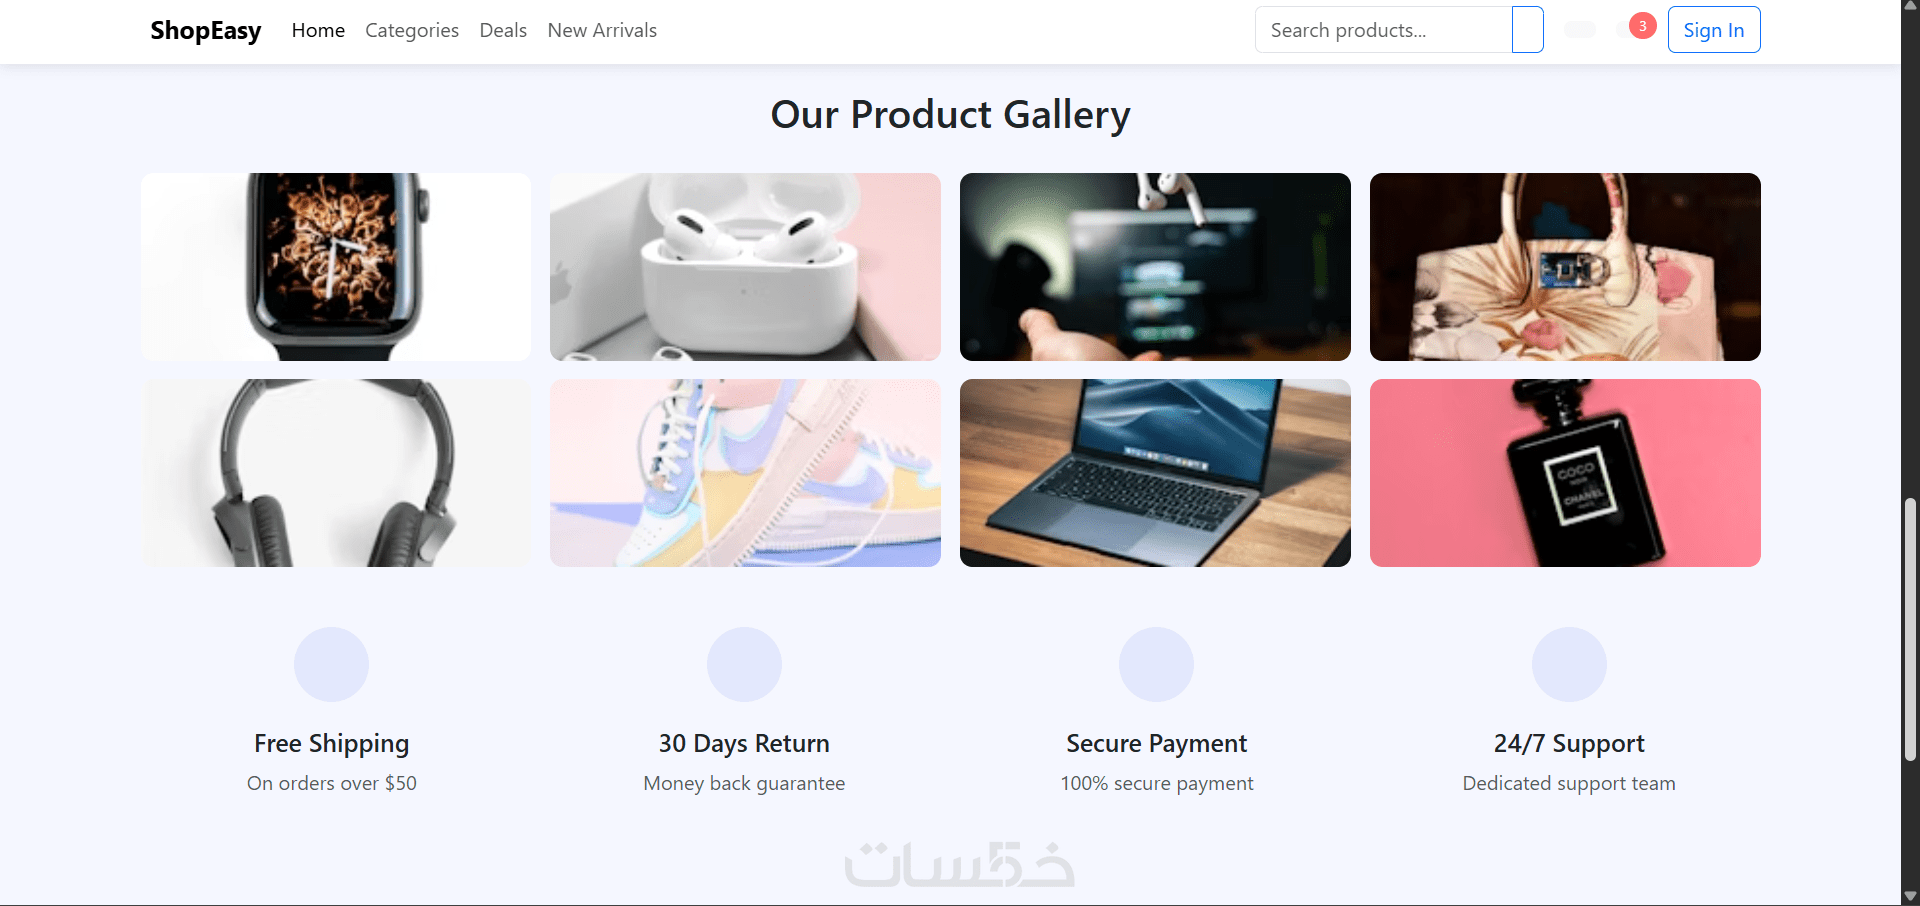Open the AirPods case gallery image
This screenshot has width=1920, height=906.
745,267
